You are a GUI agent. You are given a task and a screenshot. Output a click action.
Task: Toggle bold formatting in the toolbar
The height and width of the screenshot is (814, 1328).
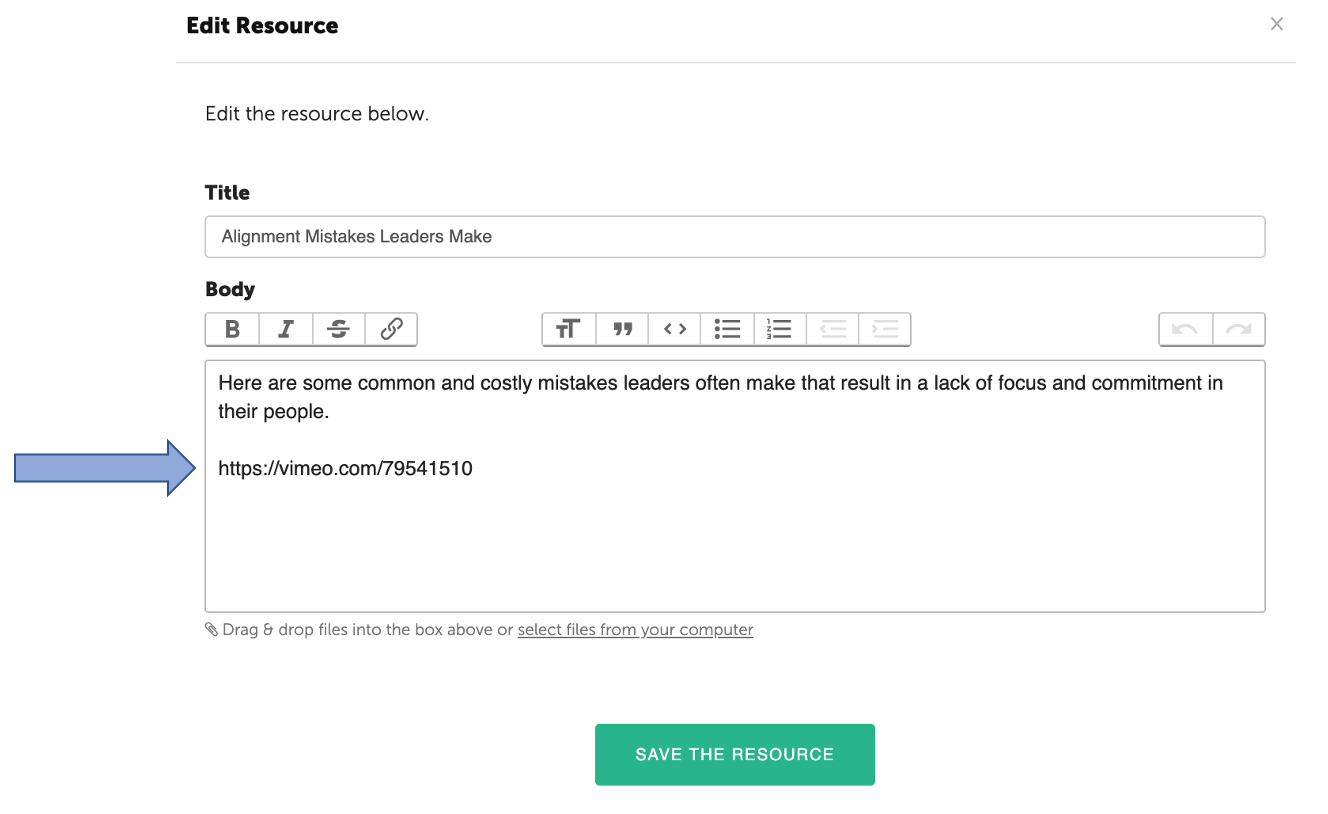232,329
